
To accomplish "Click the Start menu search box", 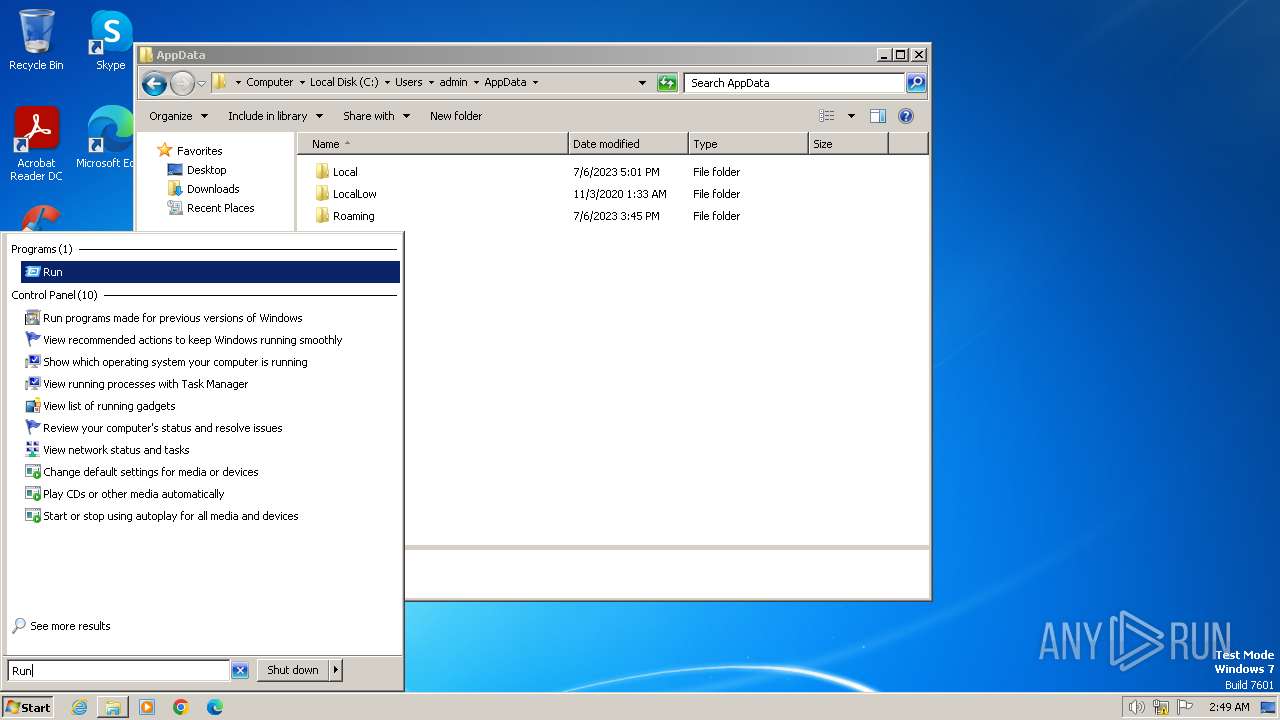I will tap(118, 671).
